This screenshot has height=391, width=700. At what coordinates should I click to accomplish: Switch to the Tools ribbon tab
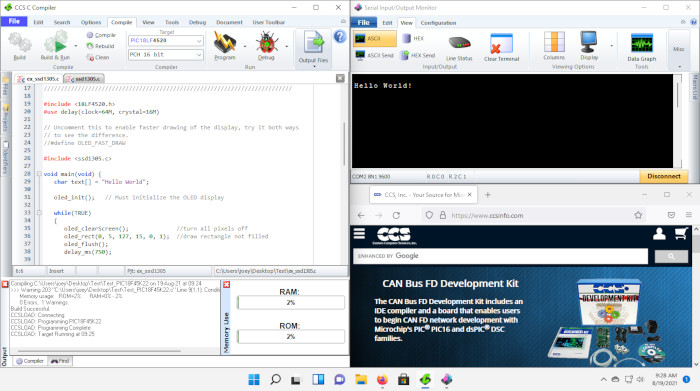click(172, 22)
